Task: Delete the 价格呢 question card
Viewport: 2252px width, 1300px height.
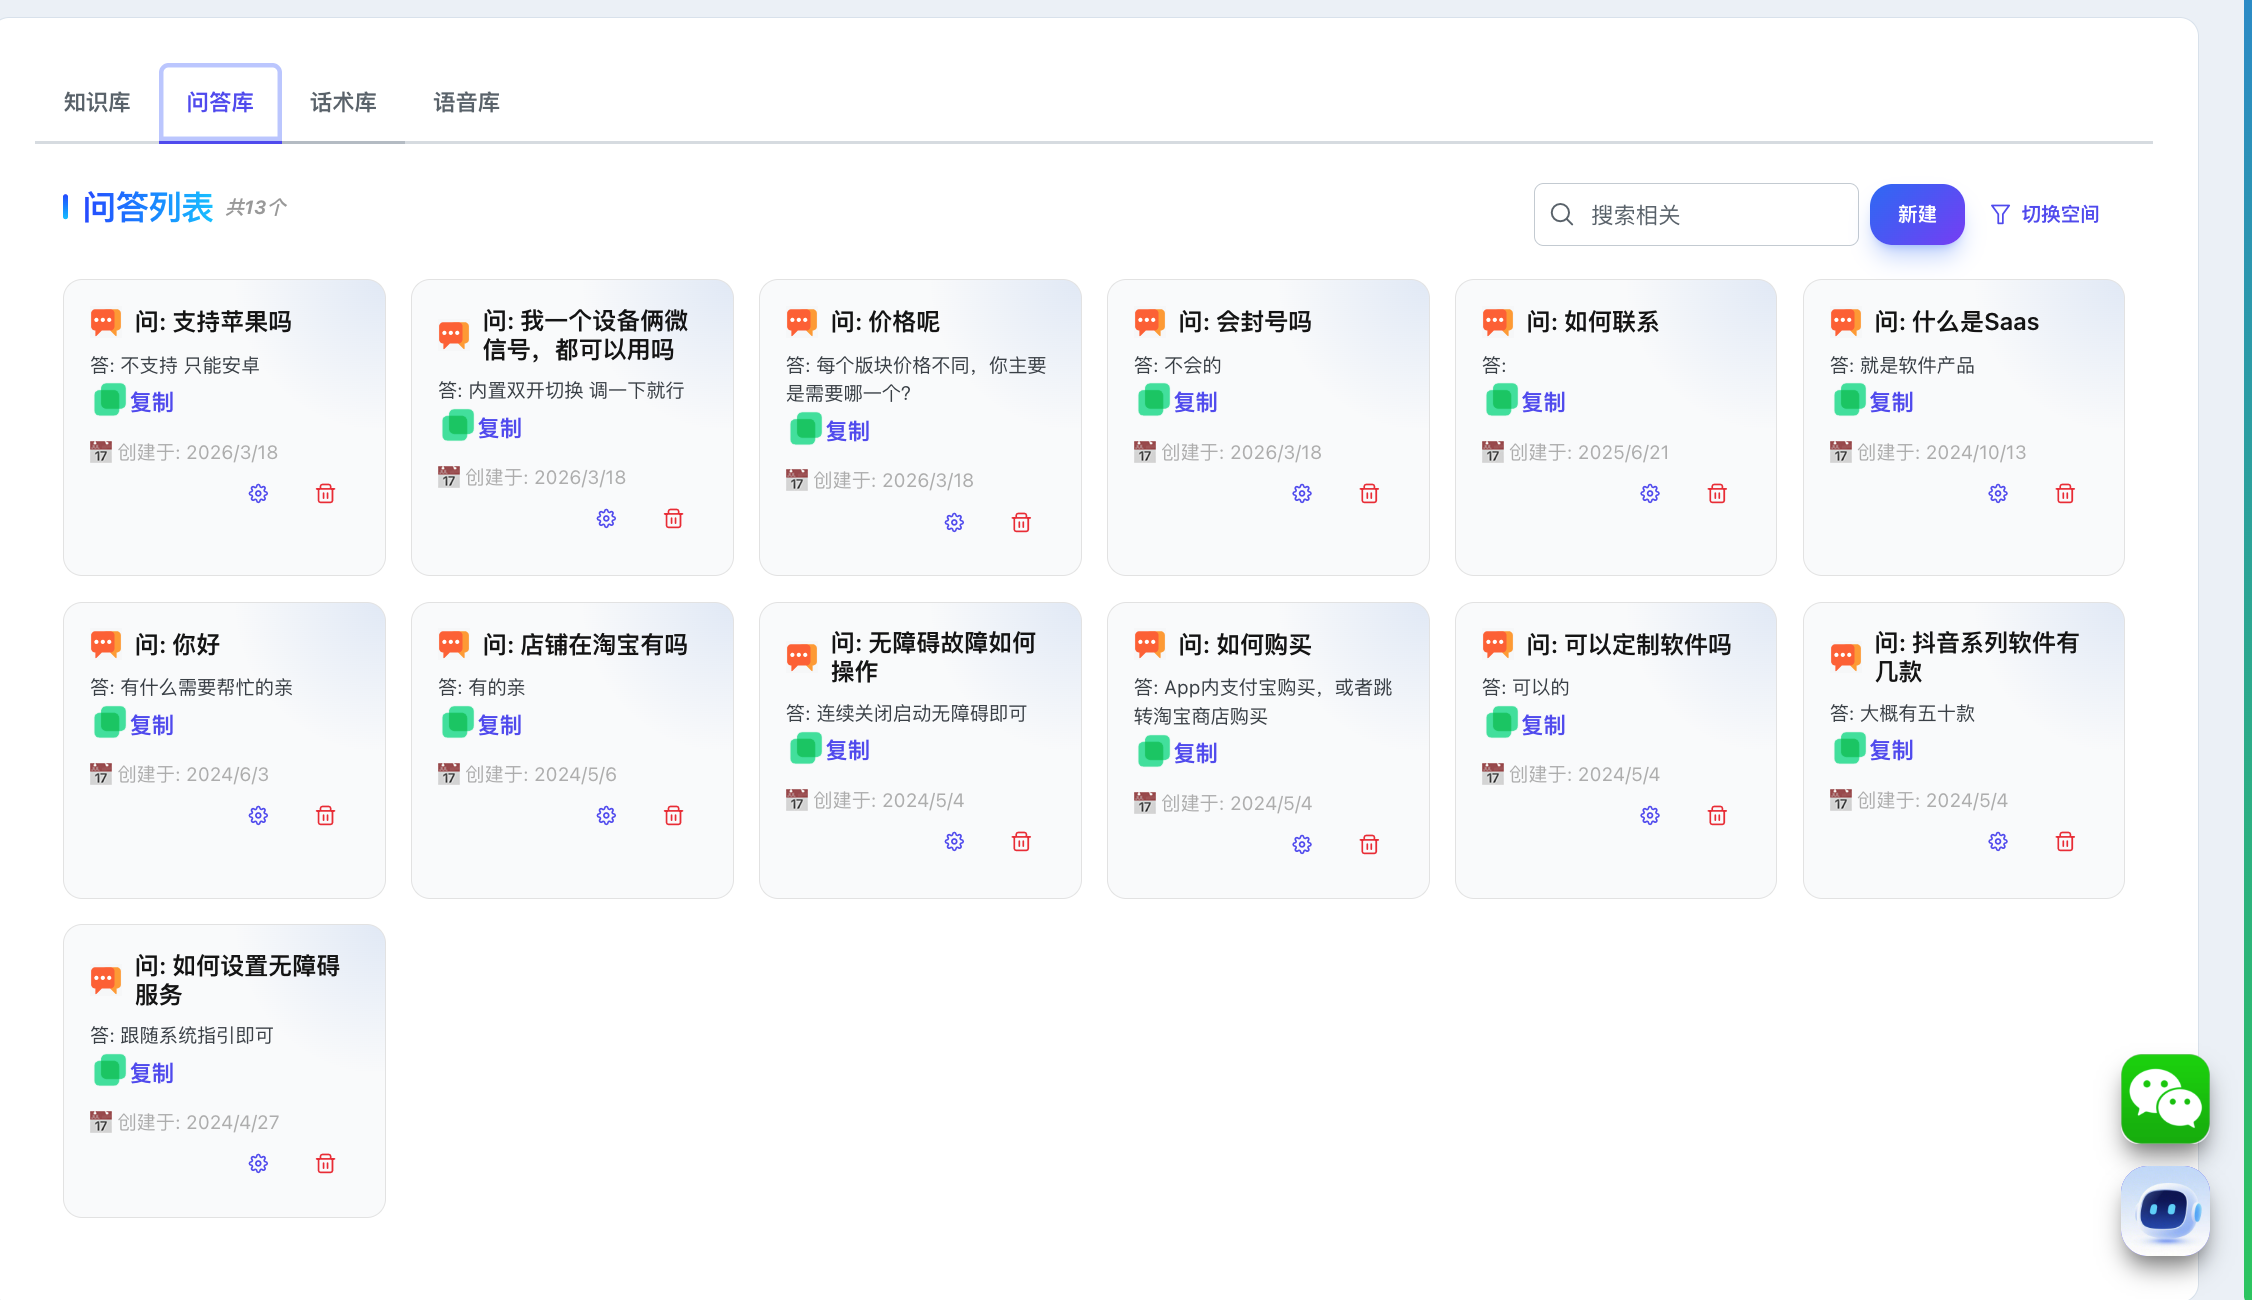Action: [x=1021, y=523]
